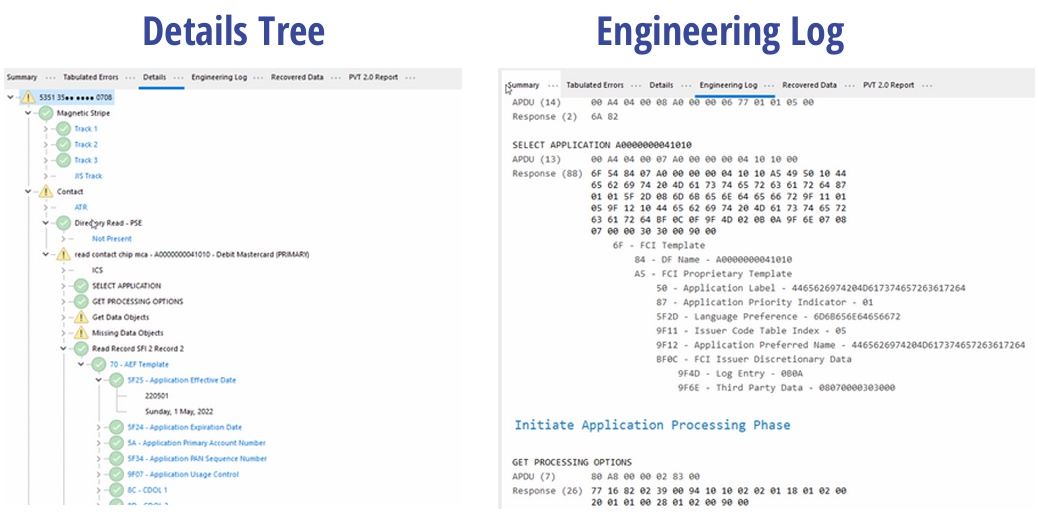Open Tabulated Errors tab in the left panel
The width and height of the screenshot is (1038, 517).
click(x=91, y=77)
